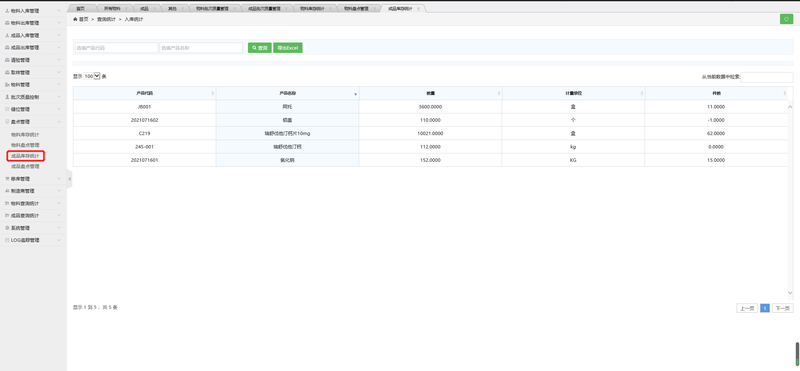Click product code cell 2021071601

[144, 160]
